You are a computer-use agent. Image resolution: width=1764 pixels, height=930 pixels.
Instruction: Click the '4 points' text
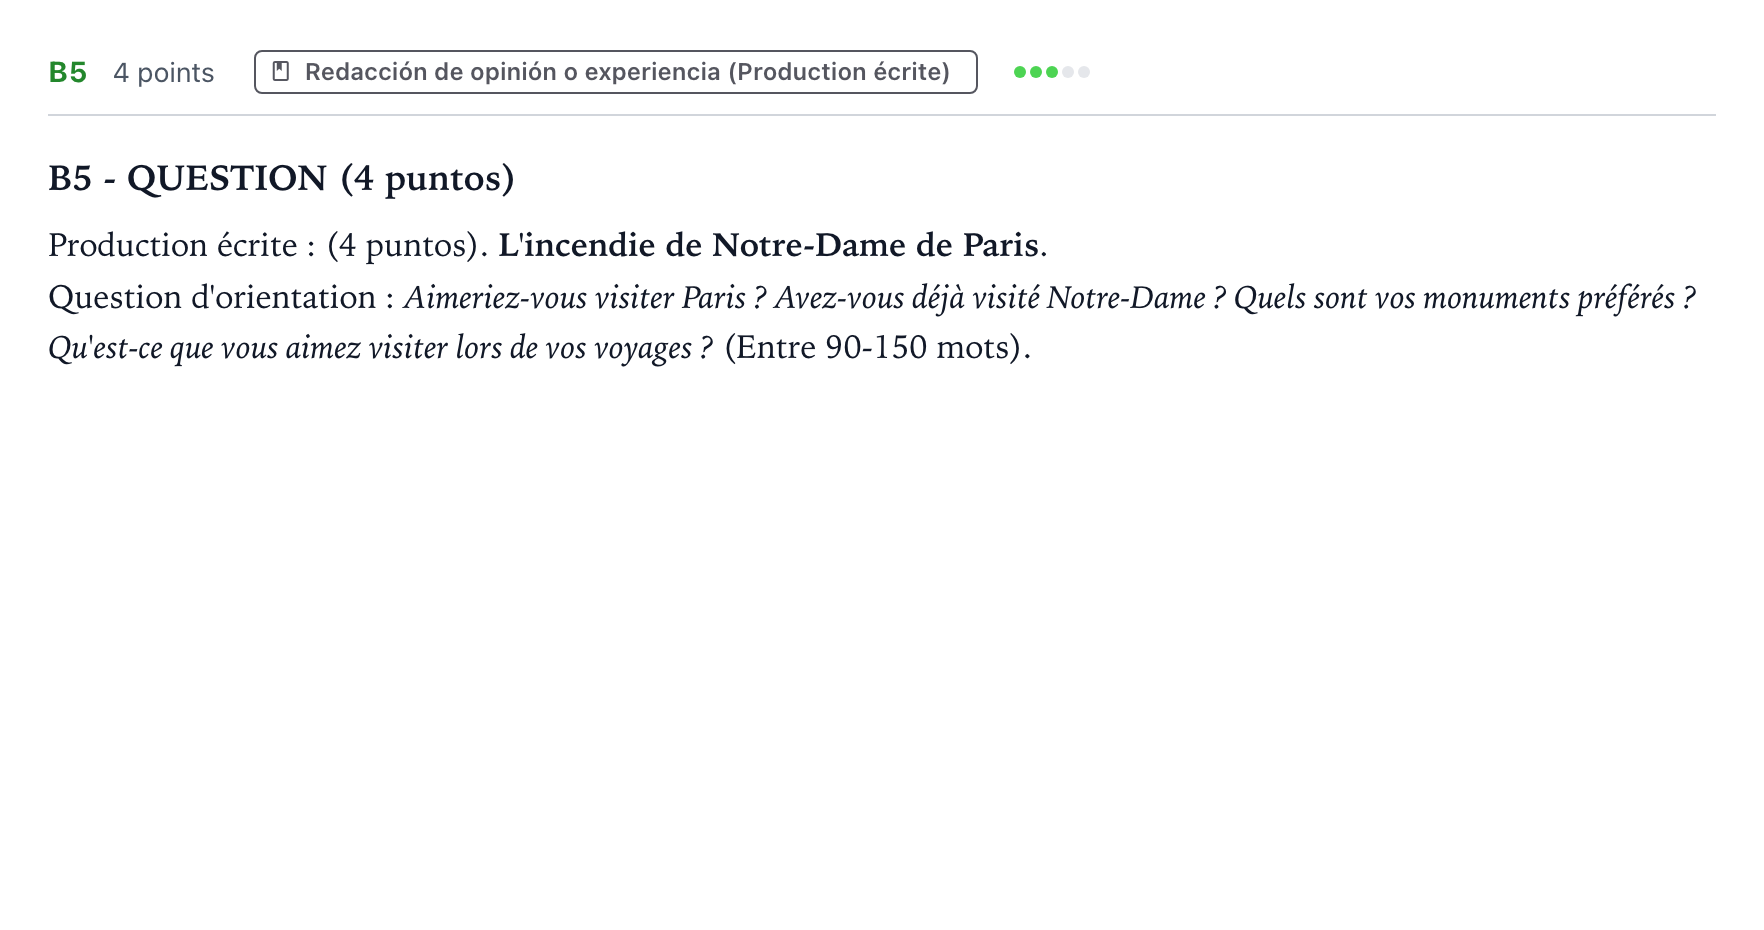164,73
